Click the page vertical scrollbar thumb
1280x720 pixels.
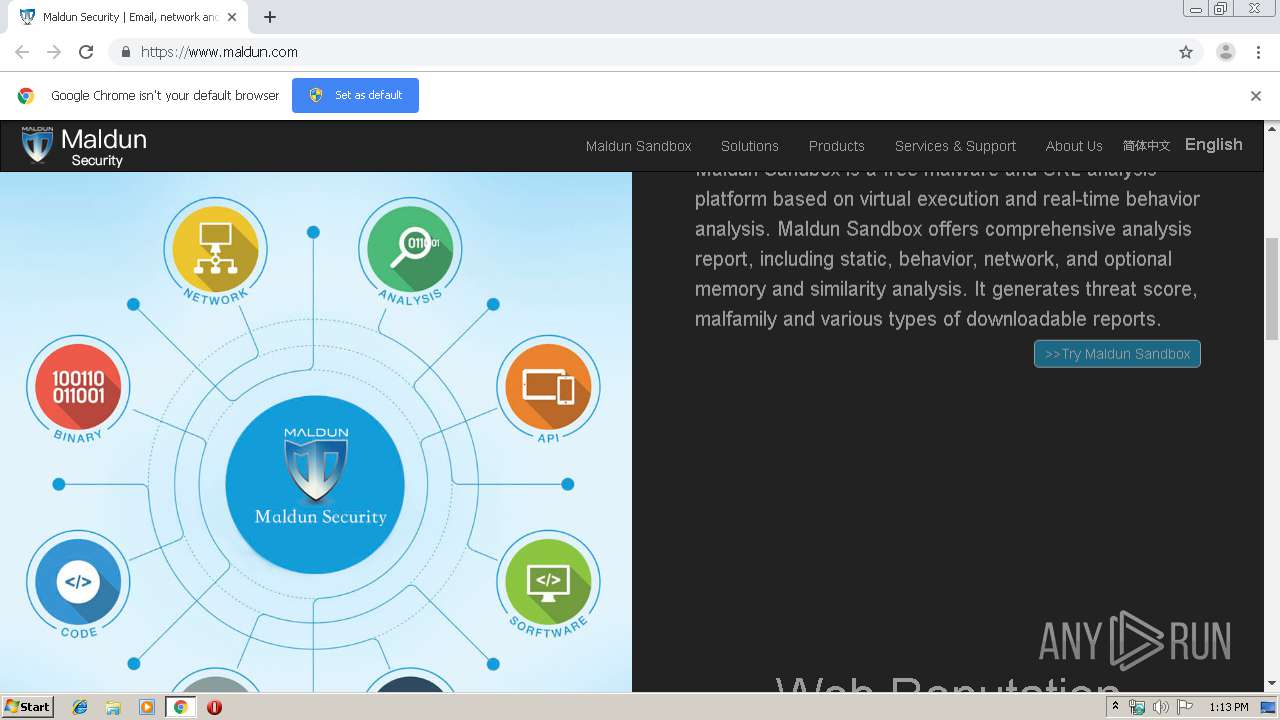pyautogui.click(x=1272, y=290)
